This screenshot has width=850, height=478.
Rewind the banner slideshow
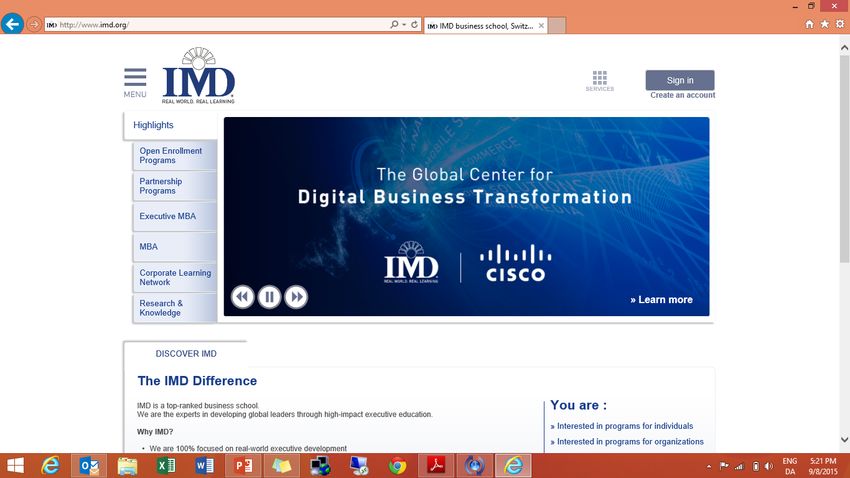242,297
